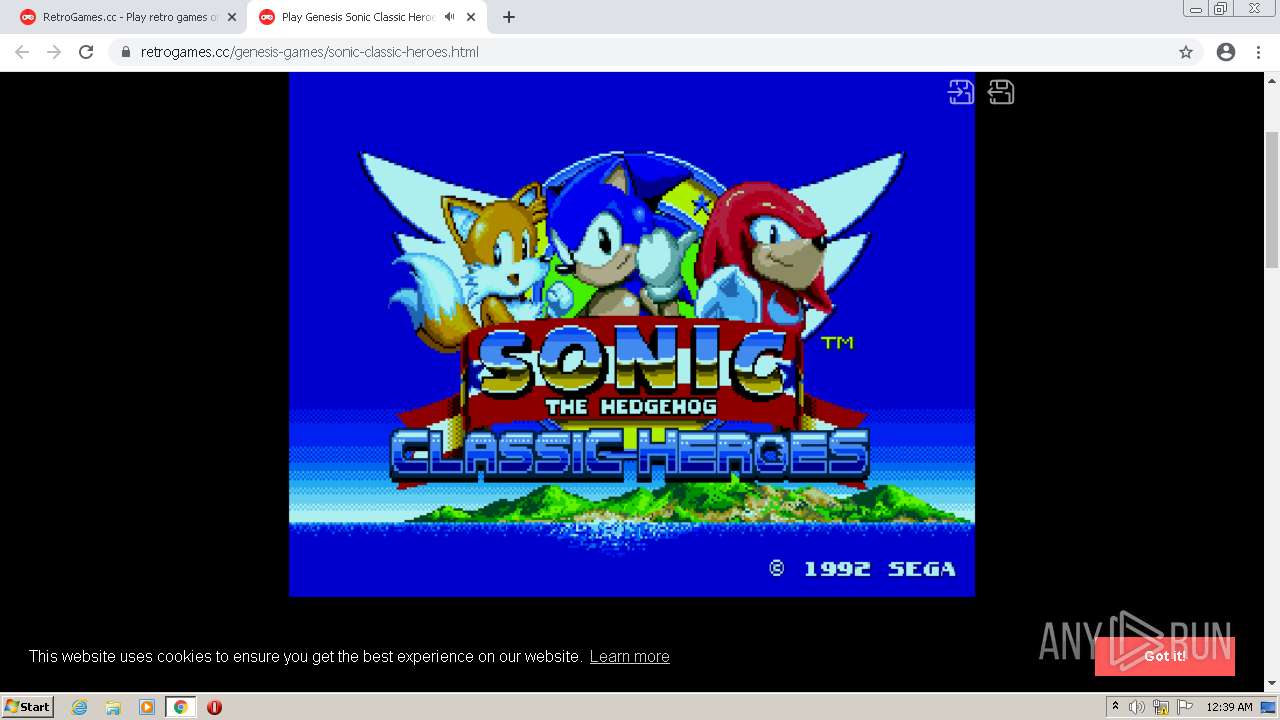
Task: Click the network tray icon
Action: point(1161,707)
